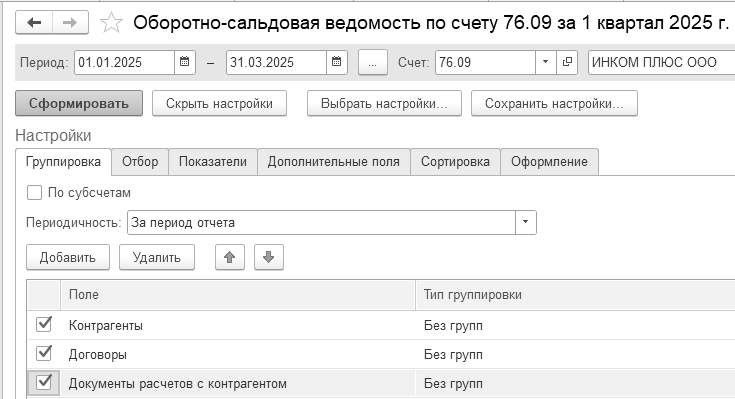The image size is (735, 399).
Task: Switch to the Отбор tab
Action: 140,162
